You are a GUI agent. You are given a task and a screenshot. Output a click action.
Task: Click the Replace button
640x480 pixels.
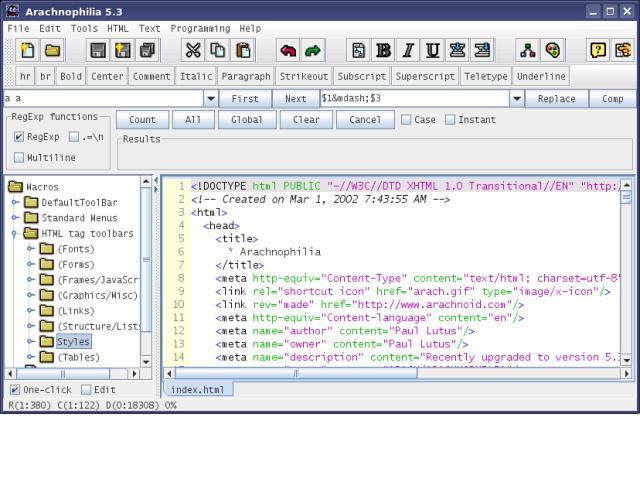557,99
